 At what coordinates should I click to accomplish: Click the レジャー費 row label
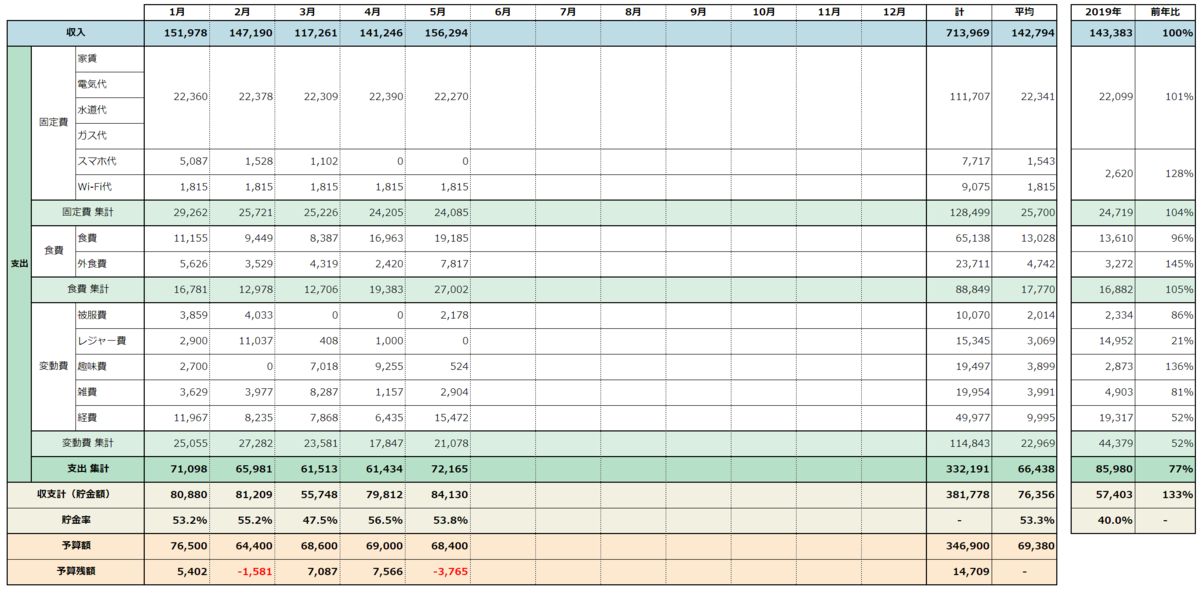109,340
